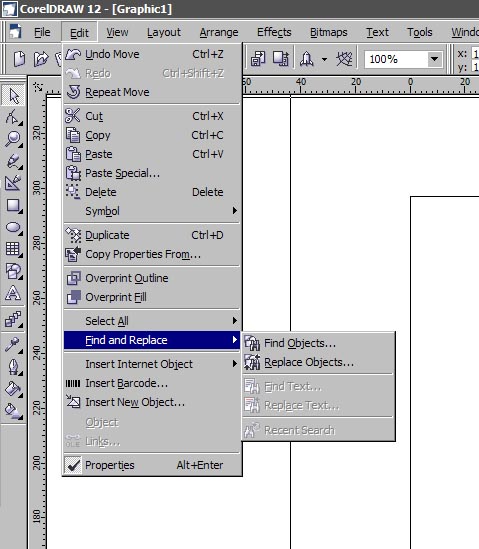
Task: Open the zoom level dropdown arrow
Action: tap(435, 59)
